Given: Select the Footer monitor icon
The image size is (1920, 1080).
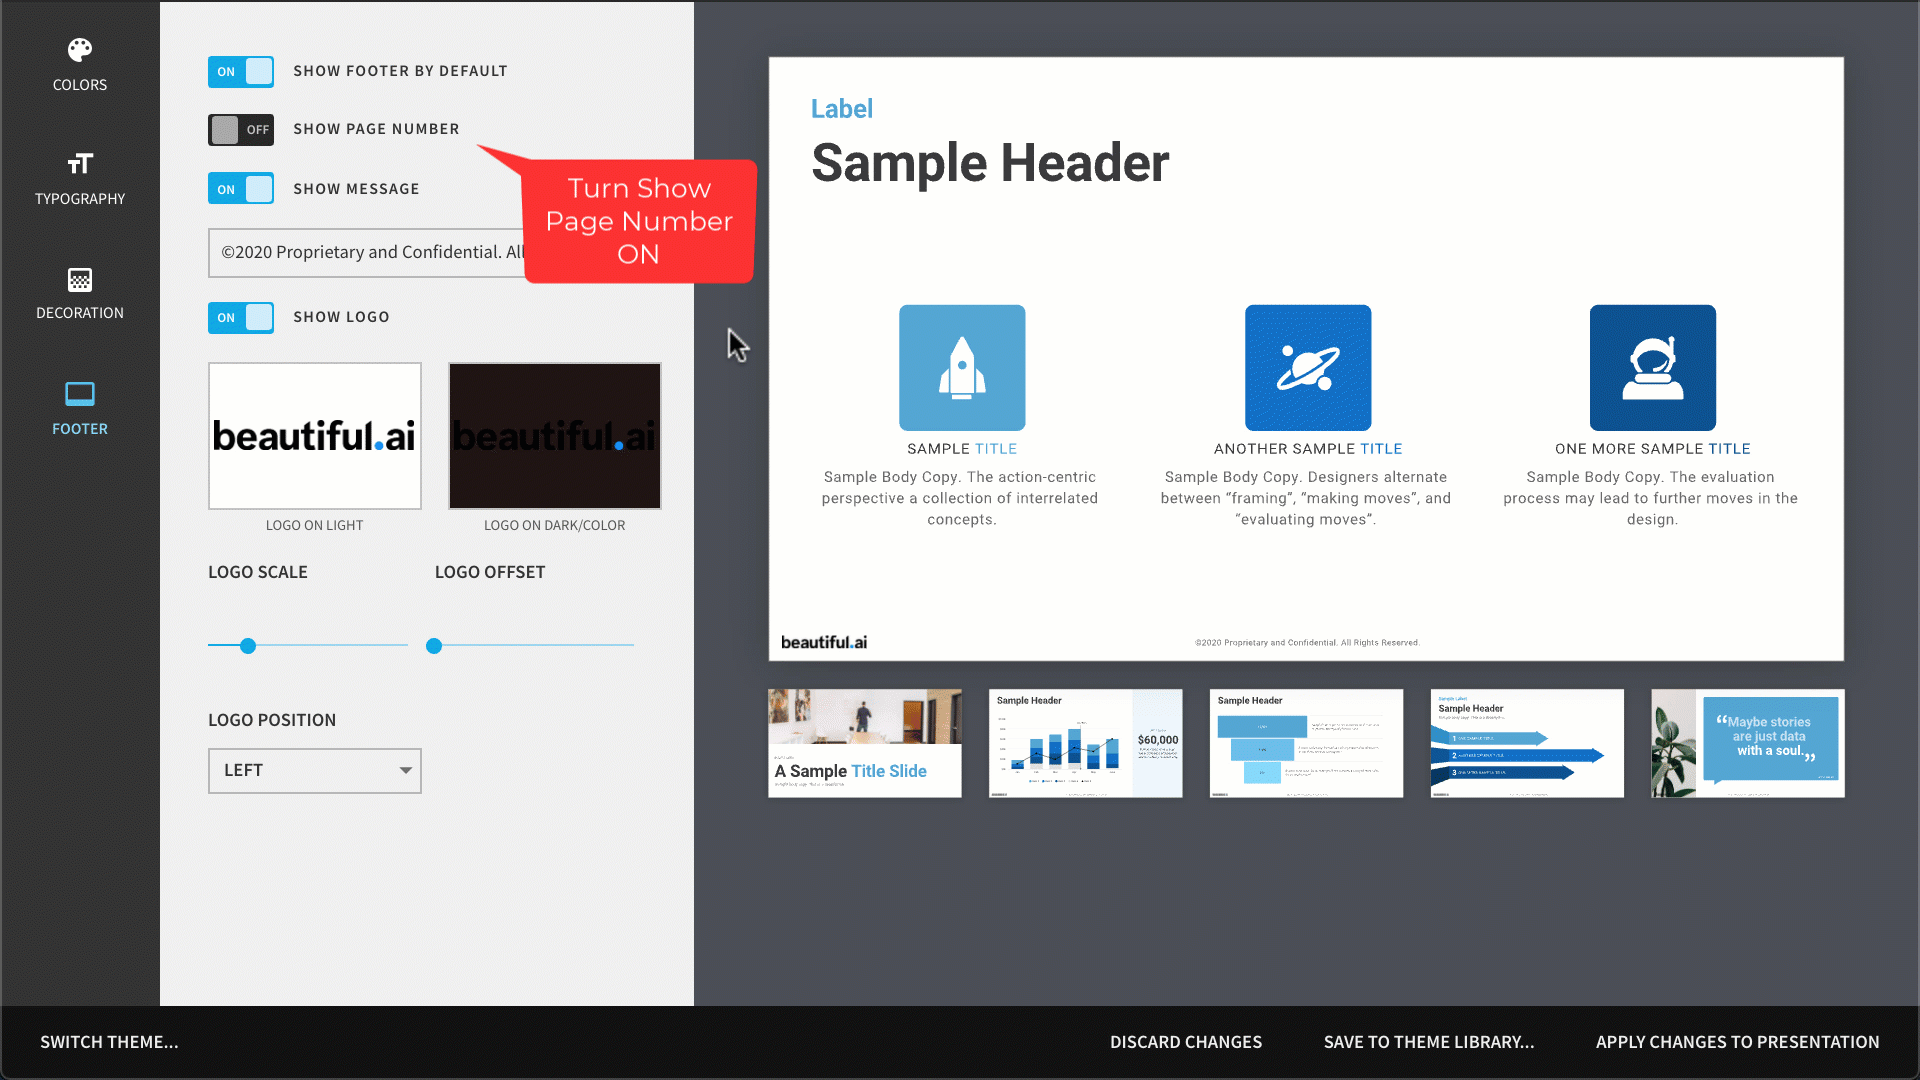Looking at the screenshot, I should [x=80, y=394].
